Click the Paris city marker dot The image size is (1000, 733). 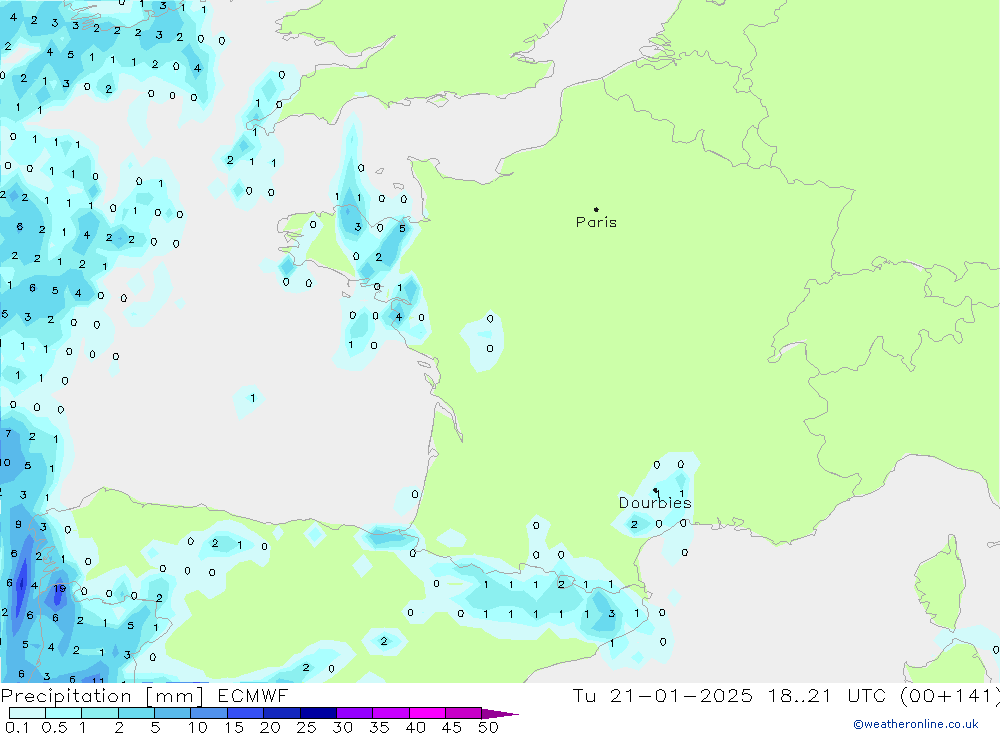596,210
